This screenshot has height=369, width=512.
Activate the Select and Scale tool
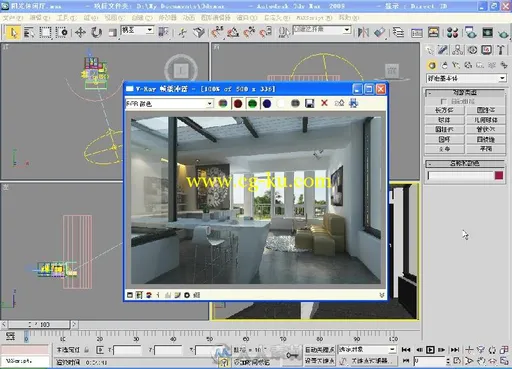tap(113, 32)
